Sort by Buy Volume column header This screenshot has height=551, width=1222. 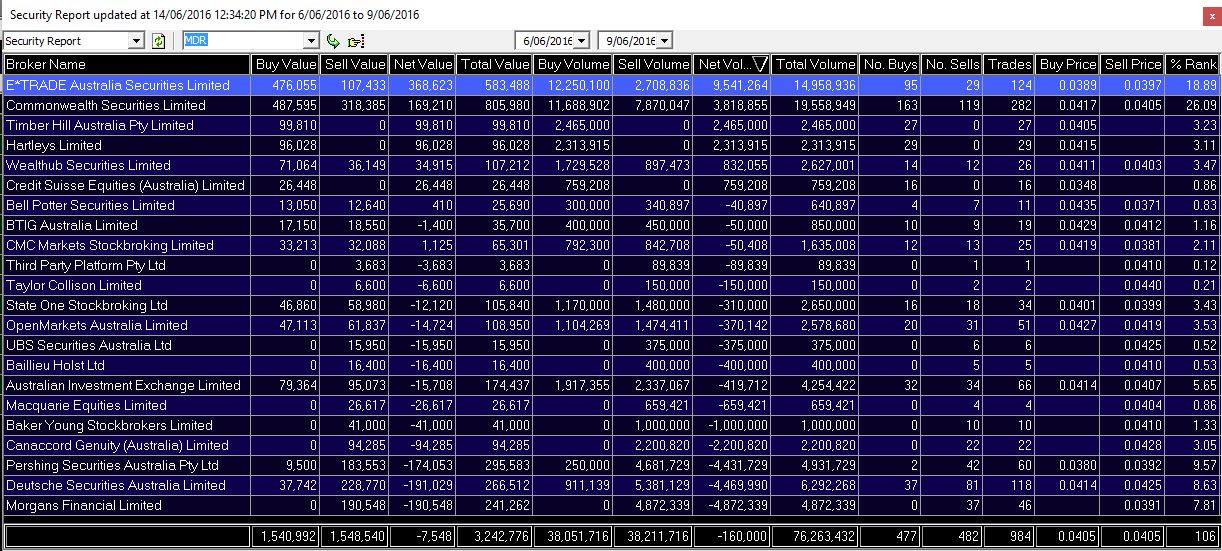tap(573, 64)
